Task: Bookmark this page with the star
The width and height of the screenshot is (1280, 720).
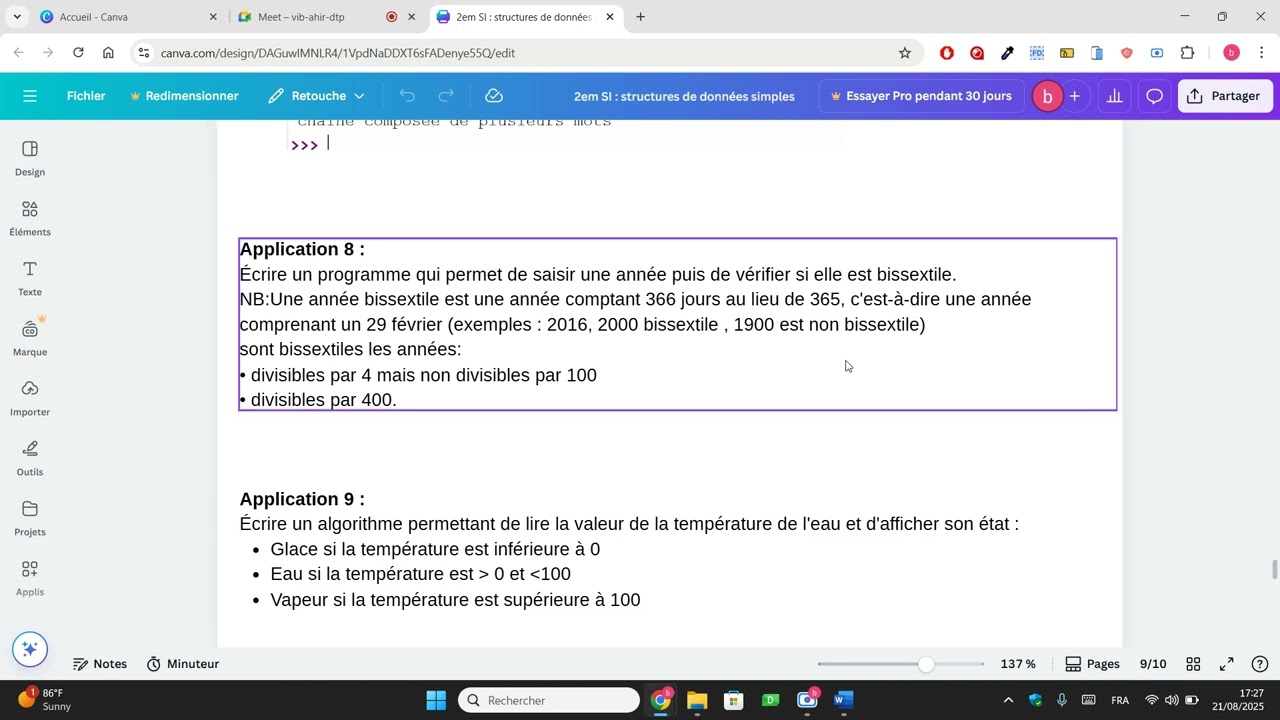Action: pyautogui.click(x=904, y=53)
